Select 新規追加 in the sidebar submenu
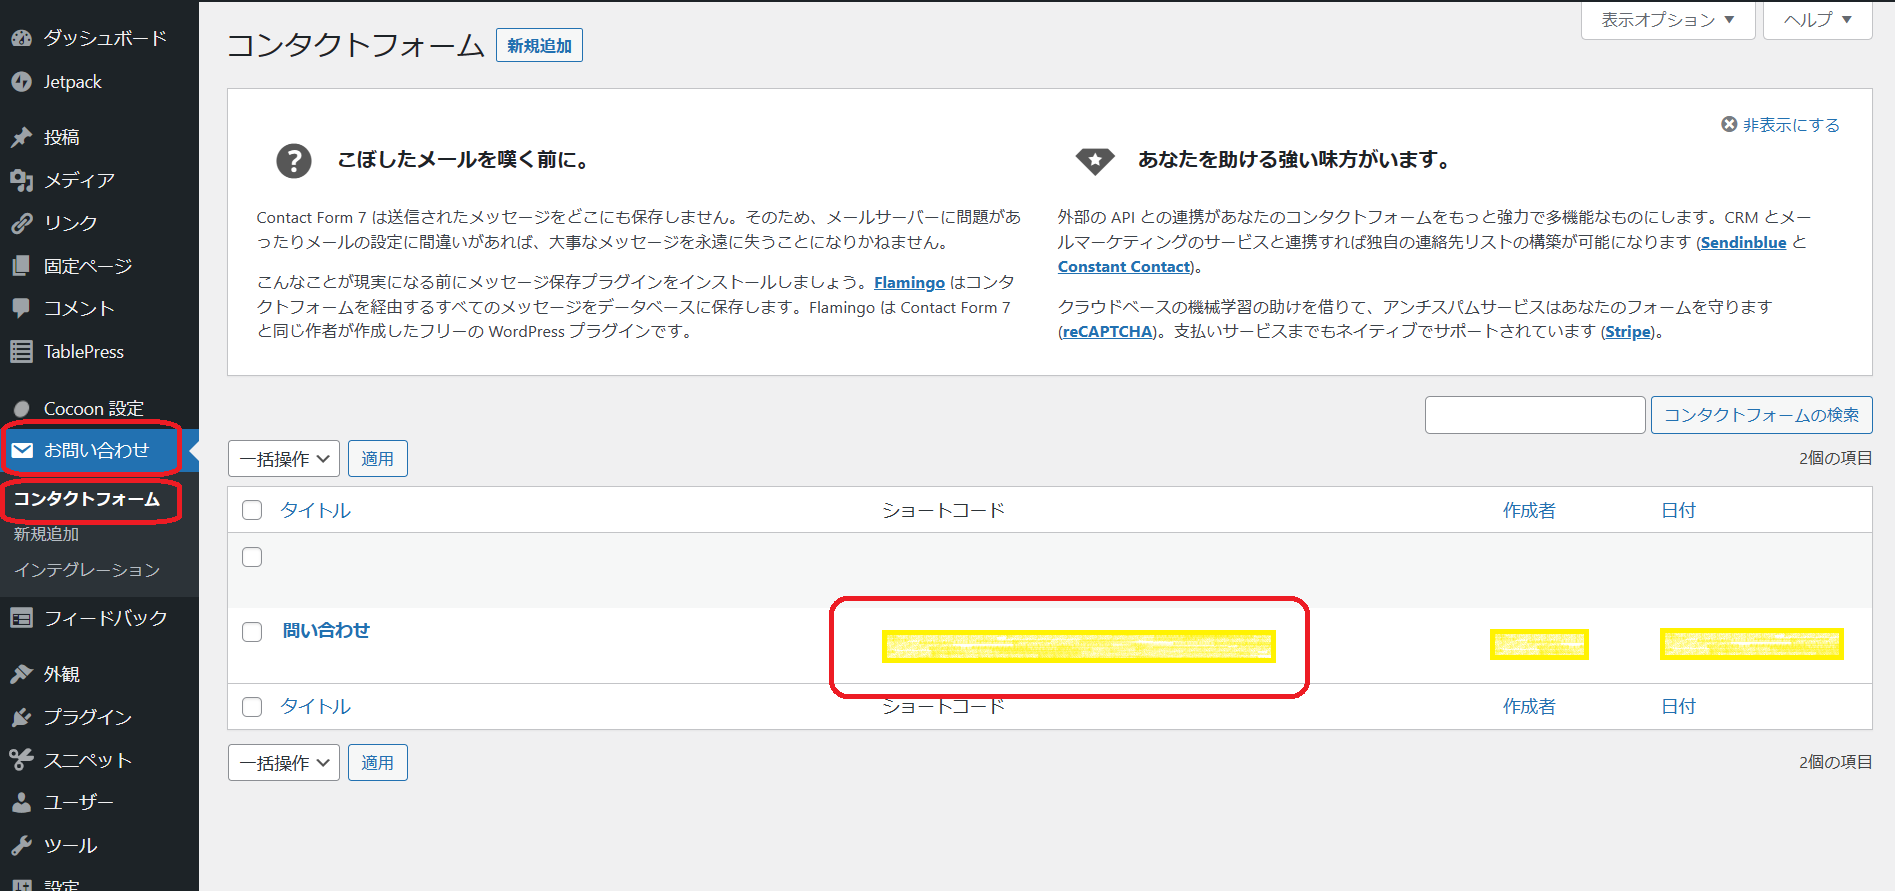Viewport: 1895px width, 891px height. coord(46,534)
